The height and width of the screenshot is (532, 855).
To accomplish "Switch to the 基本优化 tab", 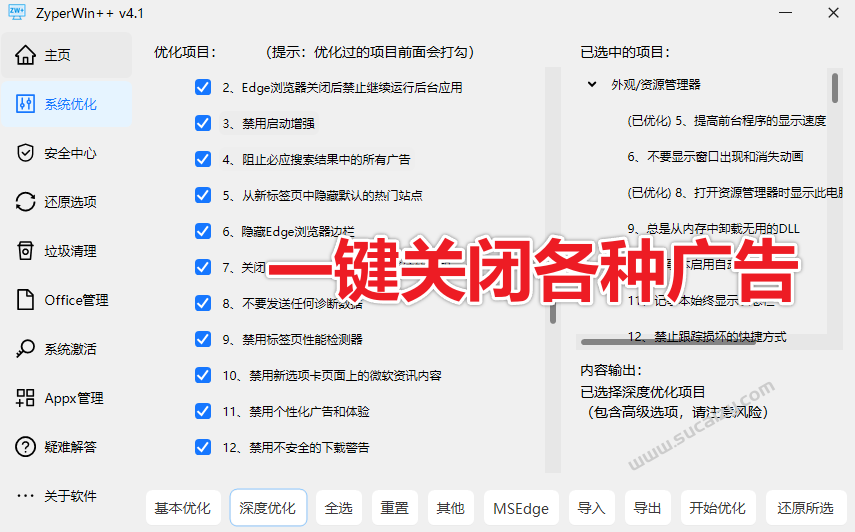I will point(183,508).
